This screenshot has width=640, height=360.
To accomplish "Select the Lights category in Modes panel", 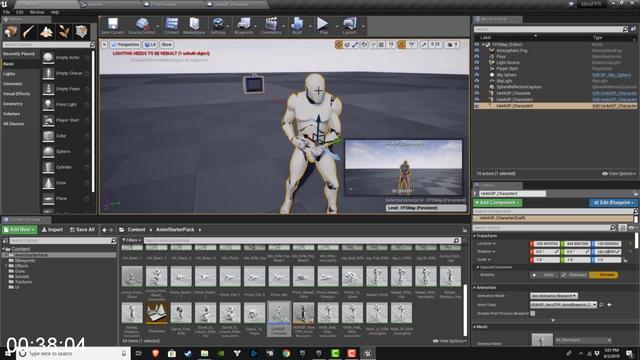I will [9, 74].
